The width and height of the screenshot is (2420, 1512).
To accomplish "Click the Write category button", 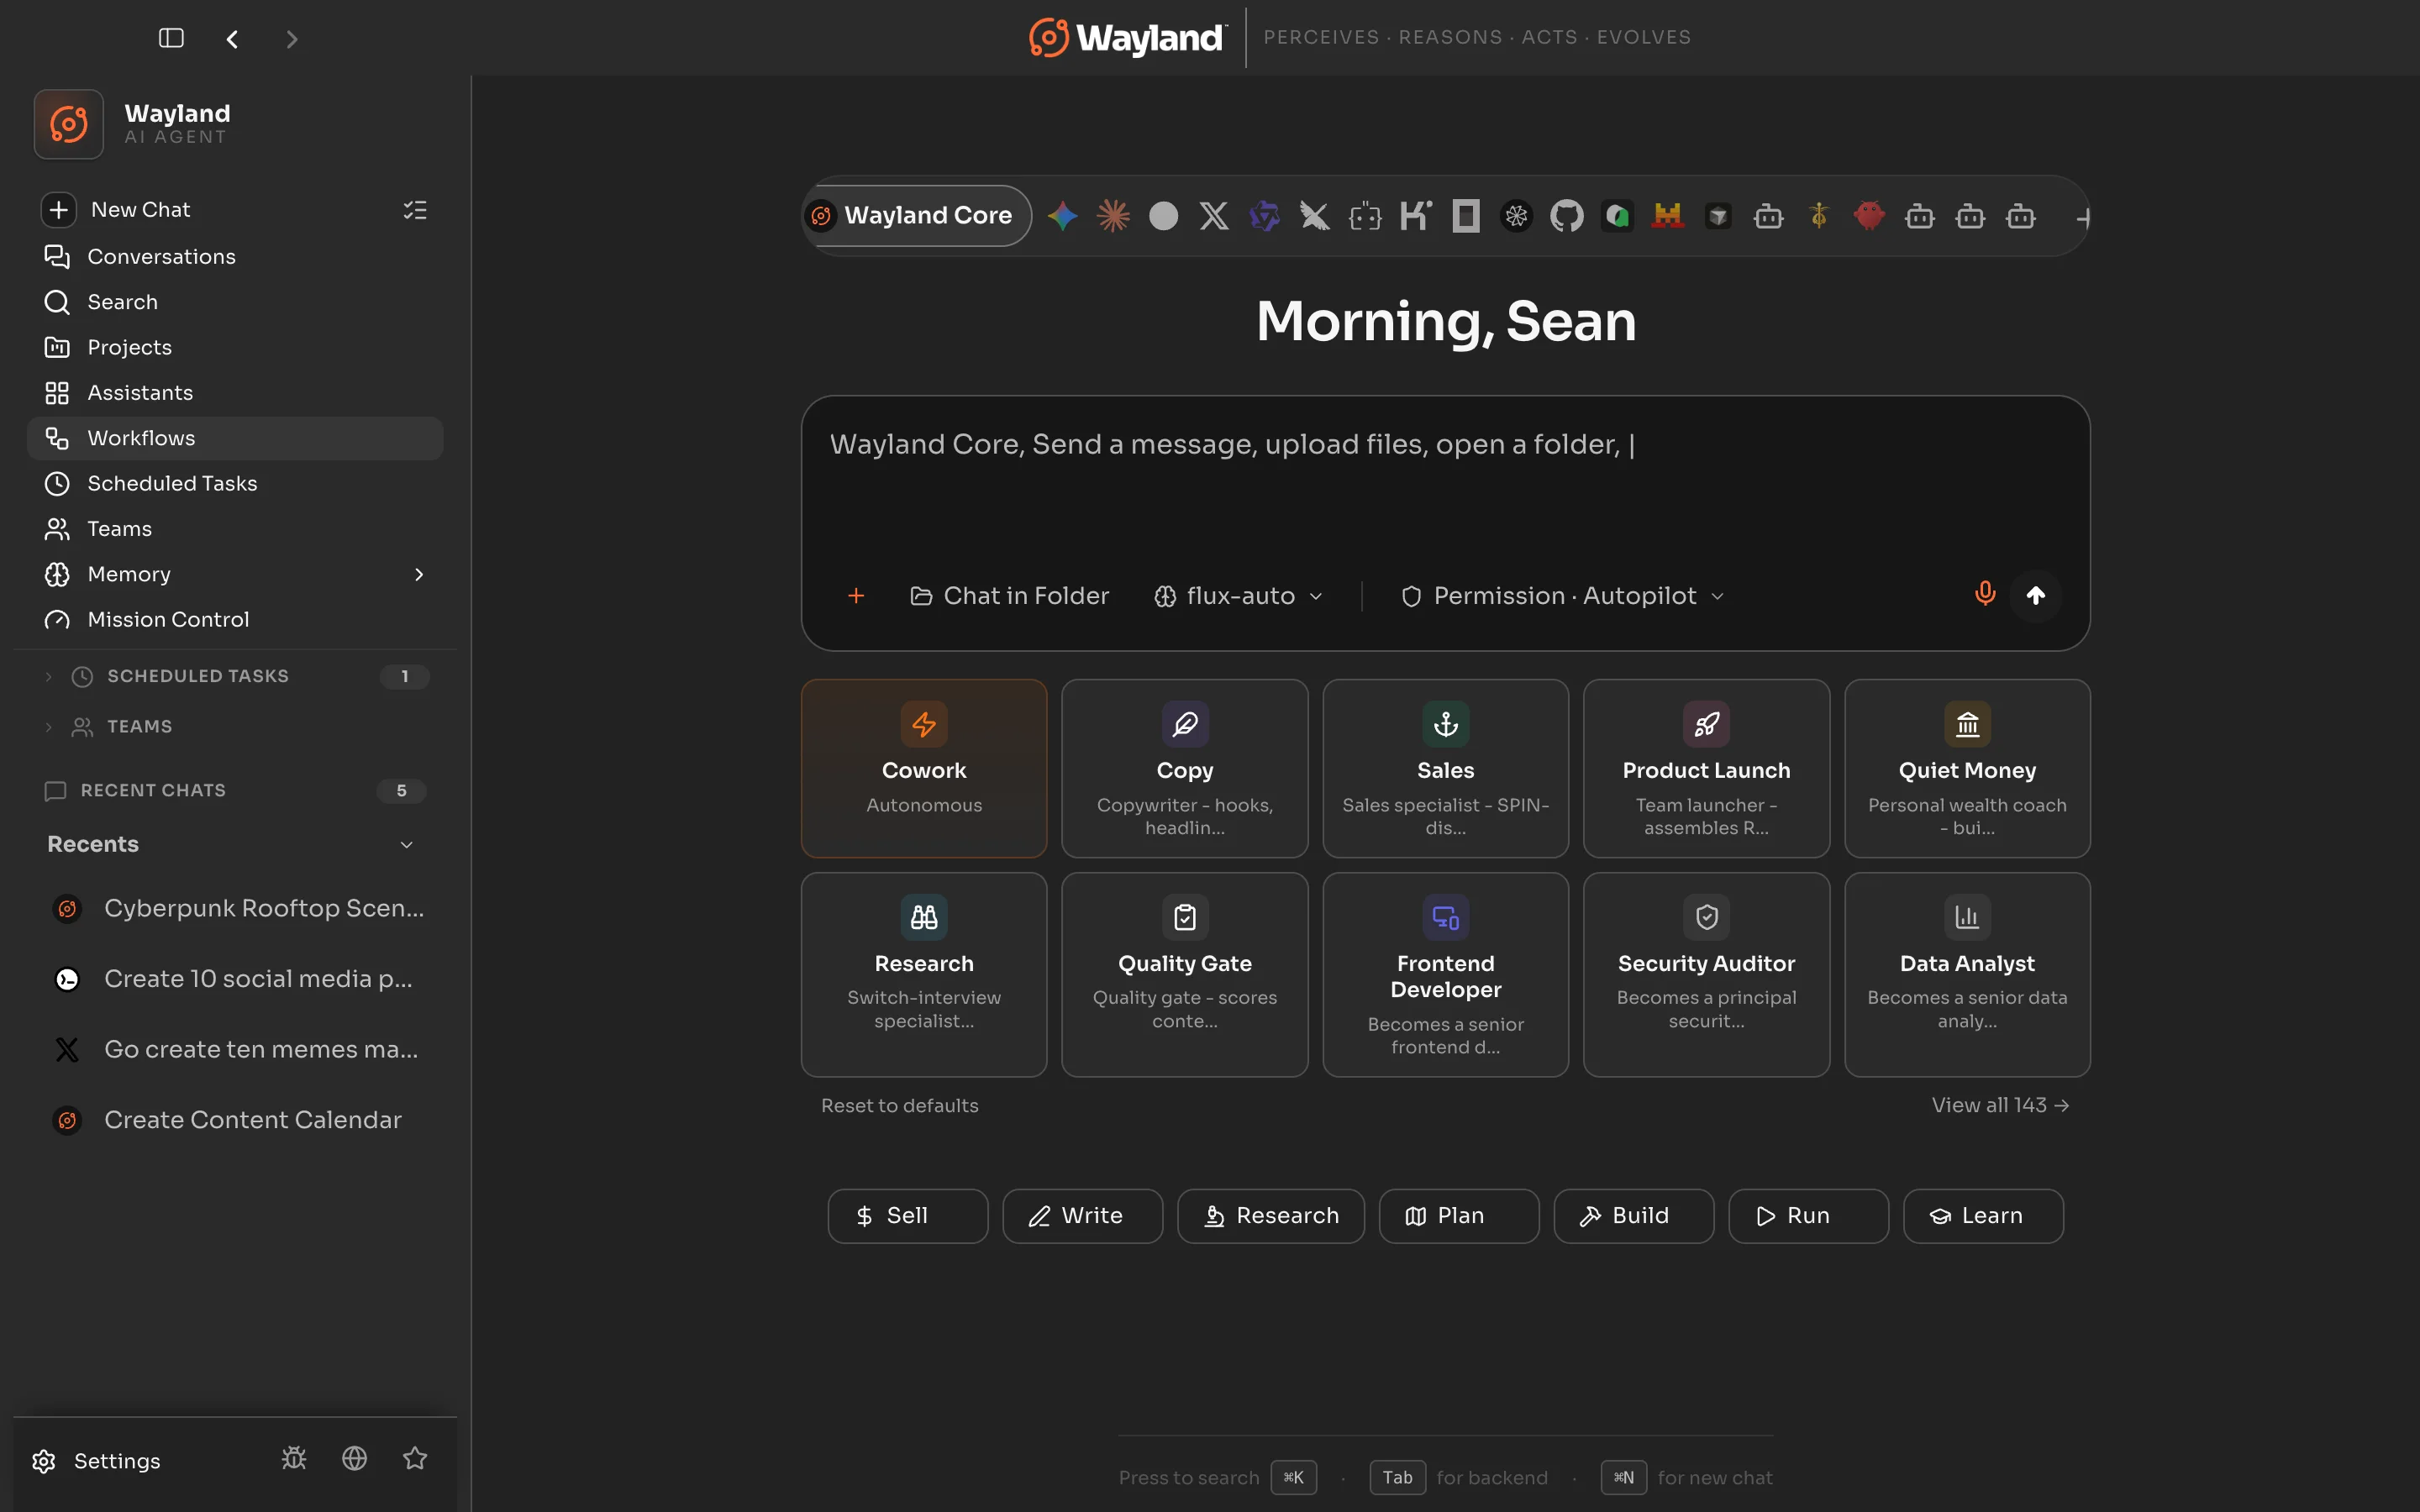I will [1082, 1216].
